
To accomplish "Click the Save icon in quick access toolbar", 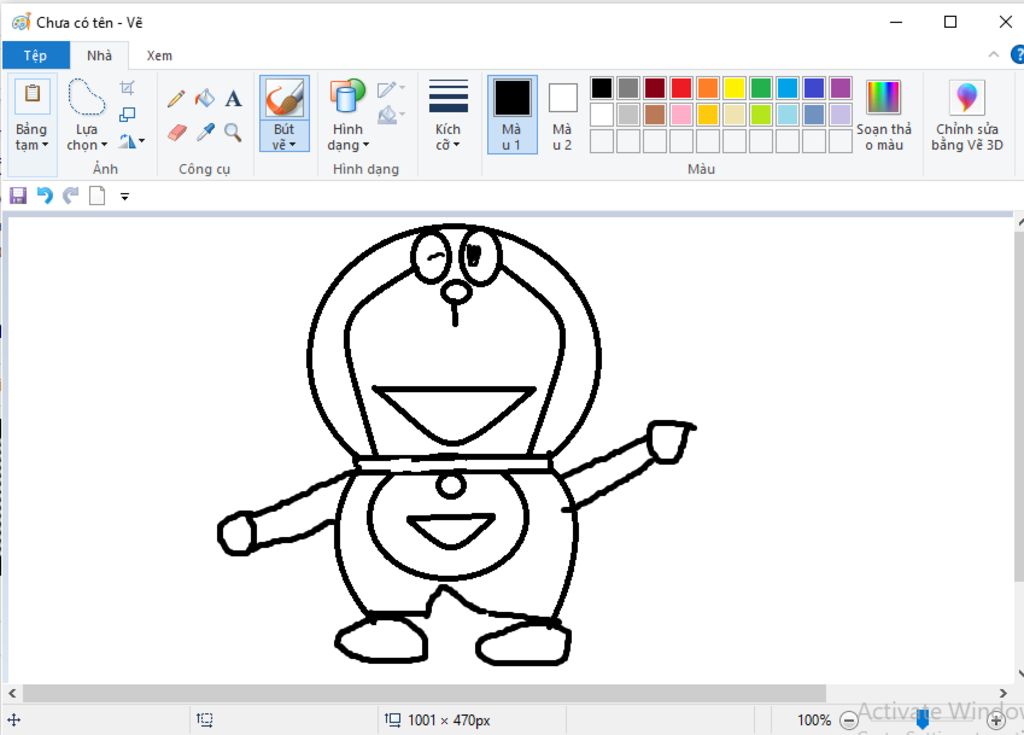I will coord(18,195).
